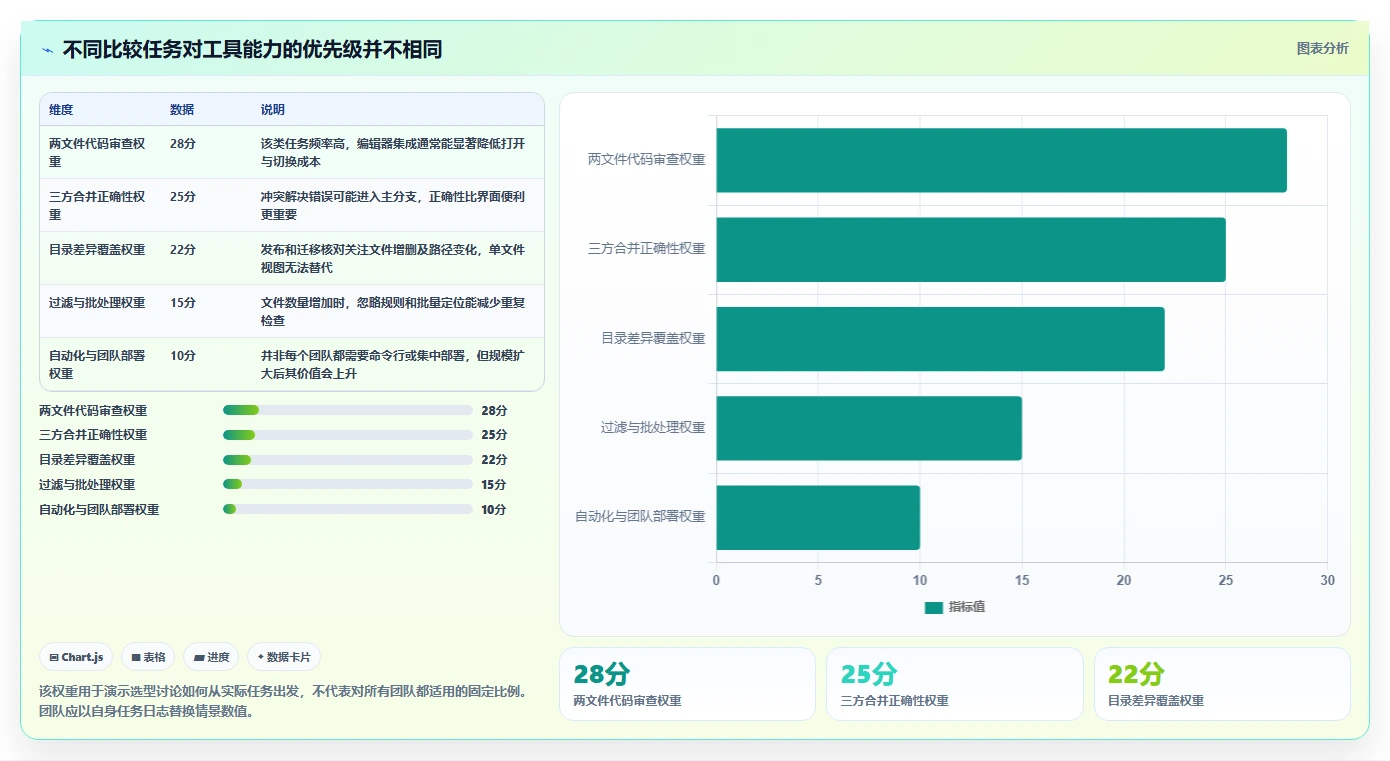The height and width of the screenshot is (761, 1390).
Task: Click the 28分 value in the table
Action: [x=183, y=144]
